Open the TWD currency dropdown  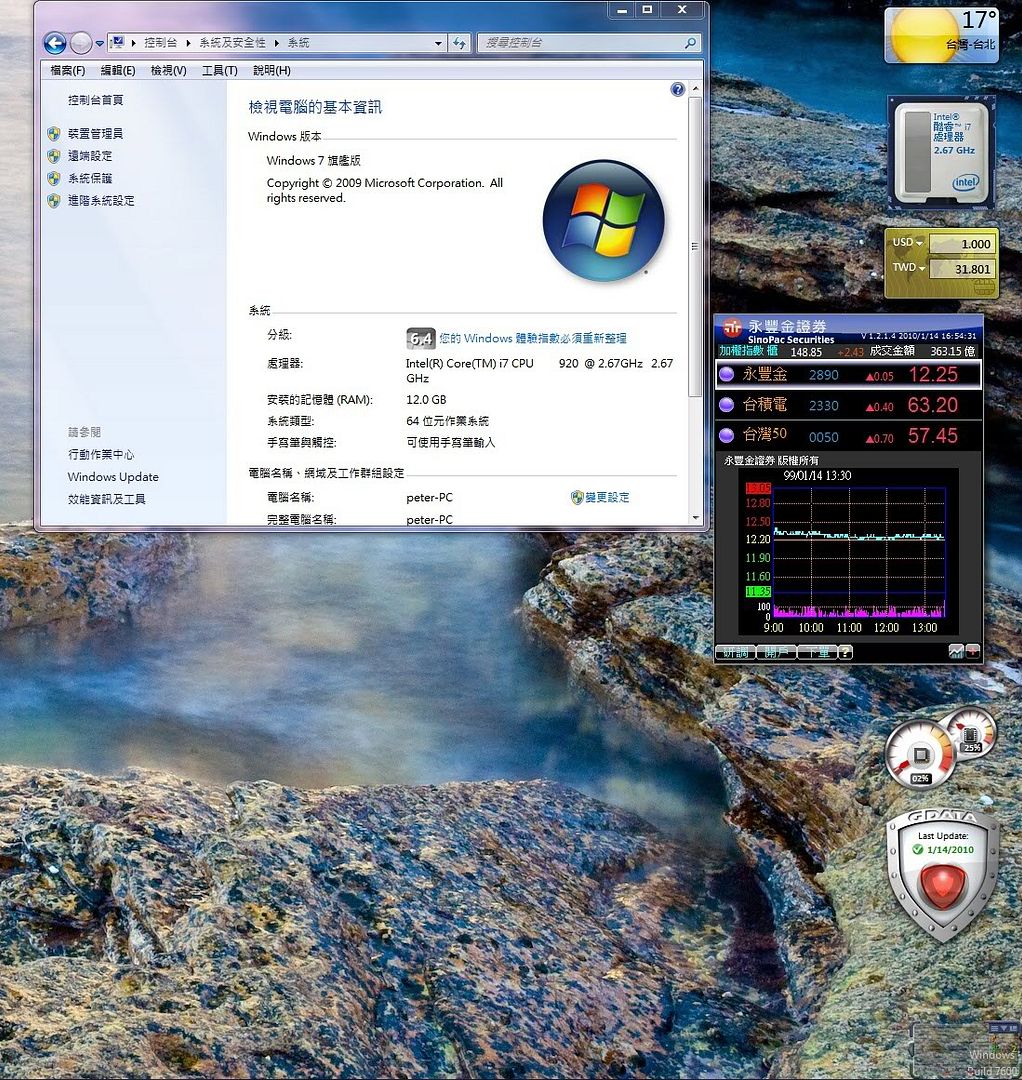(909, 267)
